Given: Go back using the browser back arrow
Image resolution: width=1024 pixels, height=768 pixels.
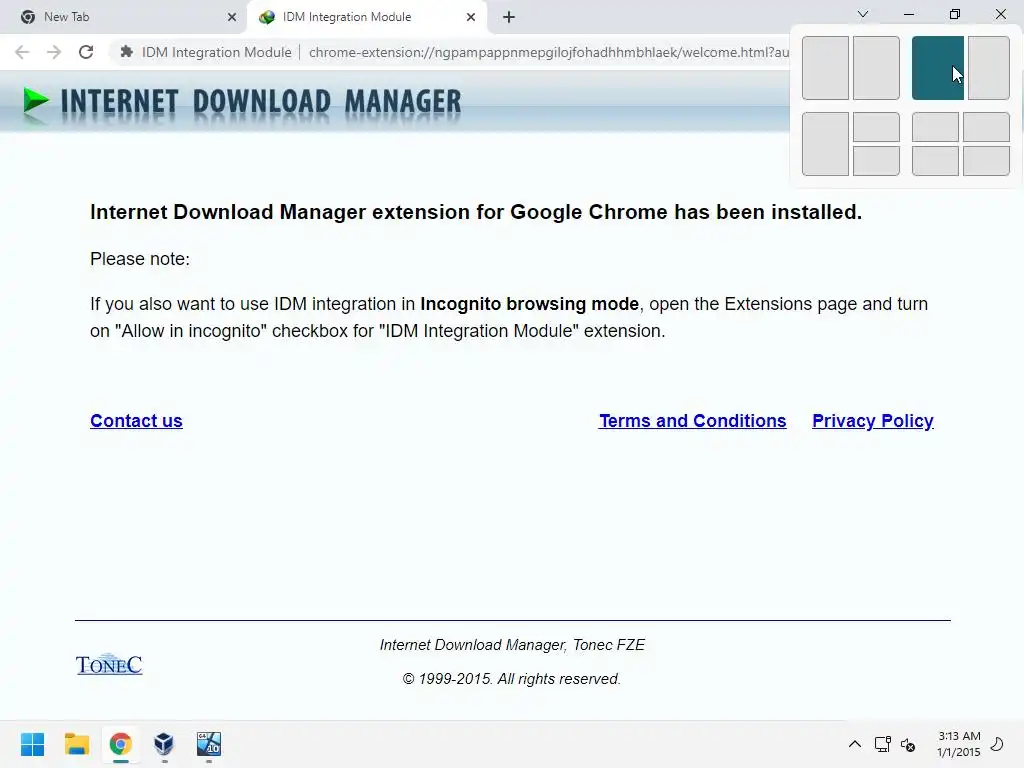Looking at the screenshot, I should tap(22, 52).
